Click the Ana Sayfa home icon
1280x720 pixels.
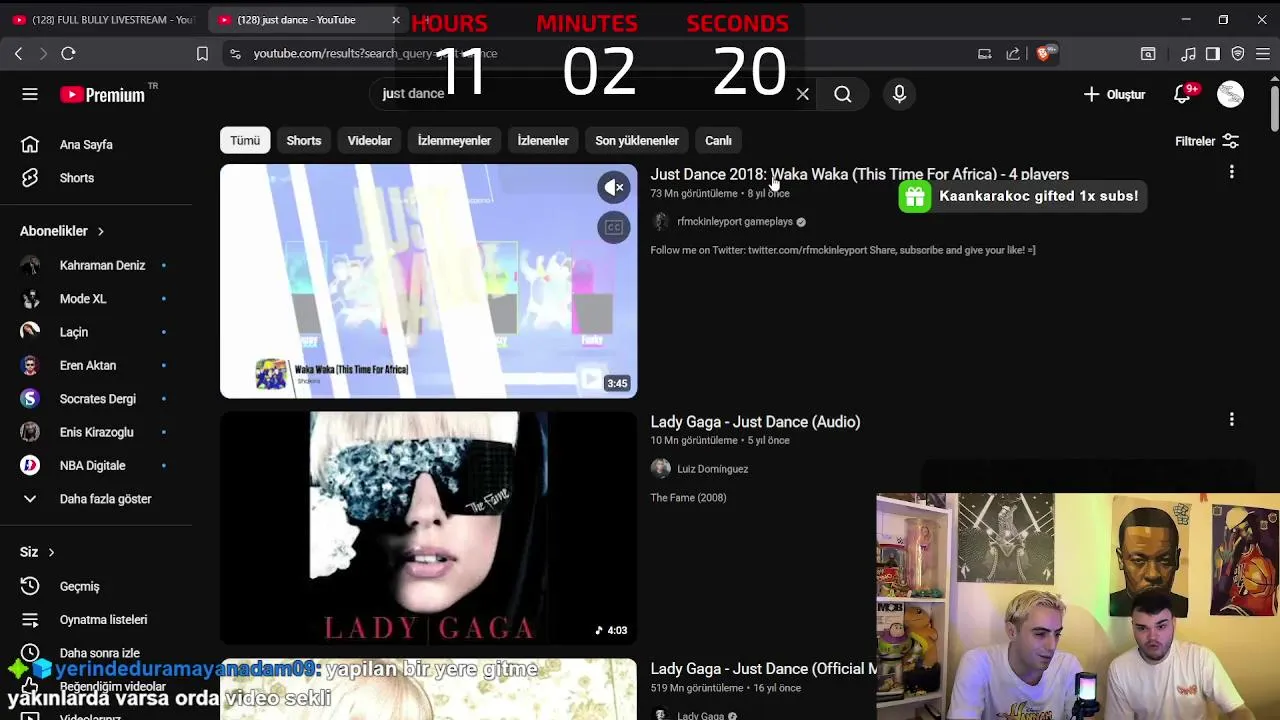[x=30, y=144]
